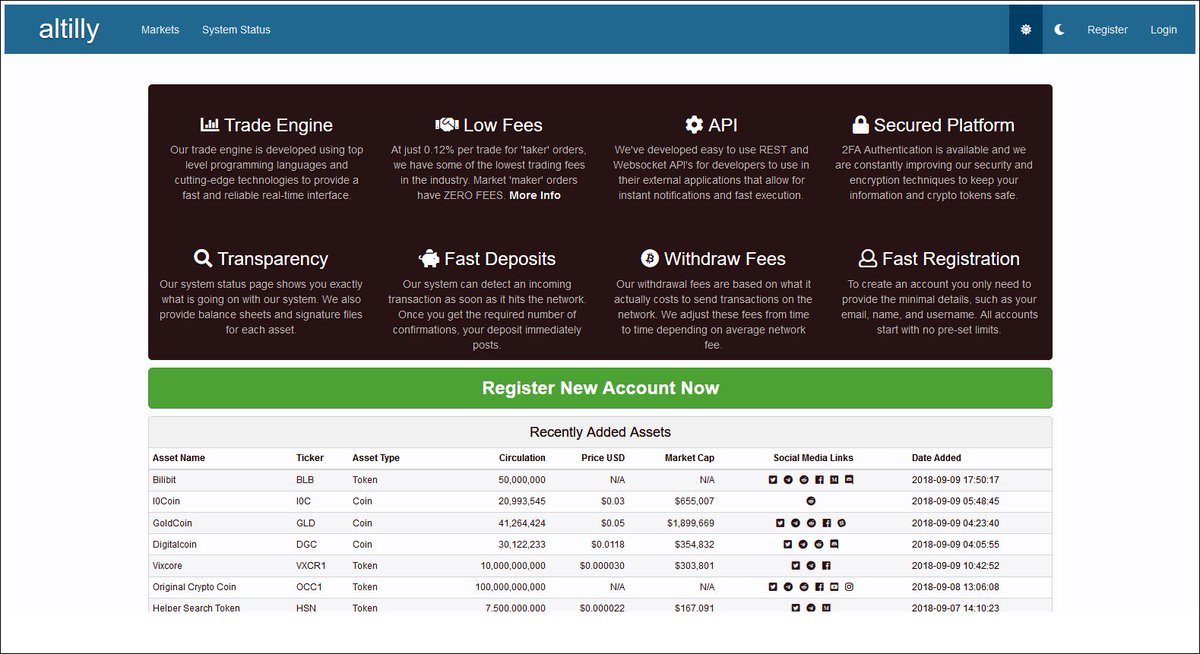Open Original Crypto Coin Reddit icon
This screenshot has height=654, width=1200.
pyautogui.click(x=804, y=587)
